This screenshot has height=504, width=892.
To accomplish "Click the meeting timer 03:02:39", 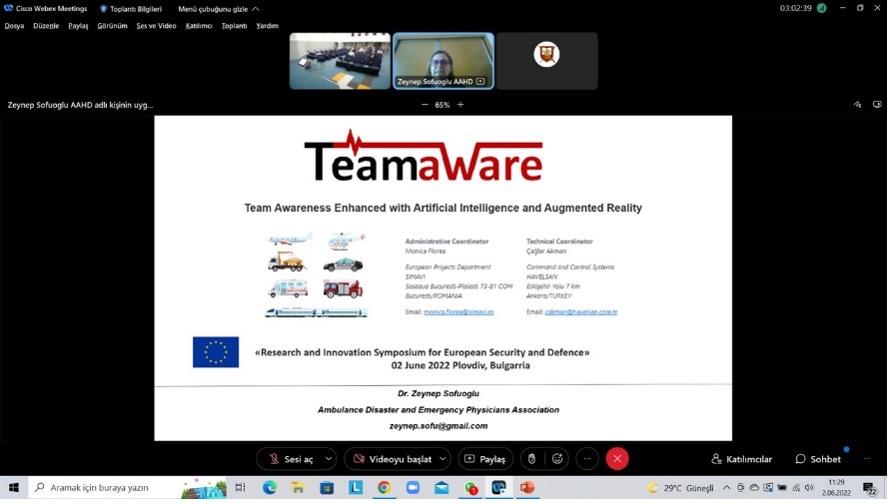I will [795, 9].
